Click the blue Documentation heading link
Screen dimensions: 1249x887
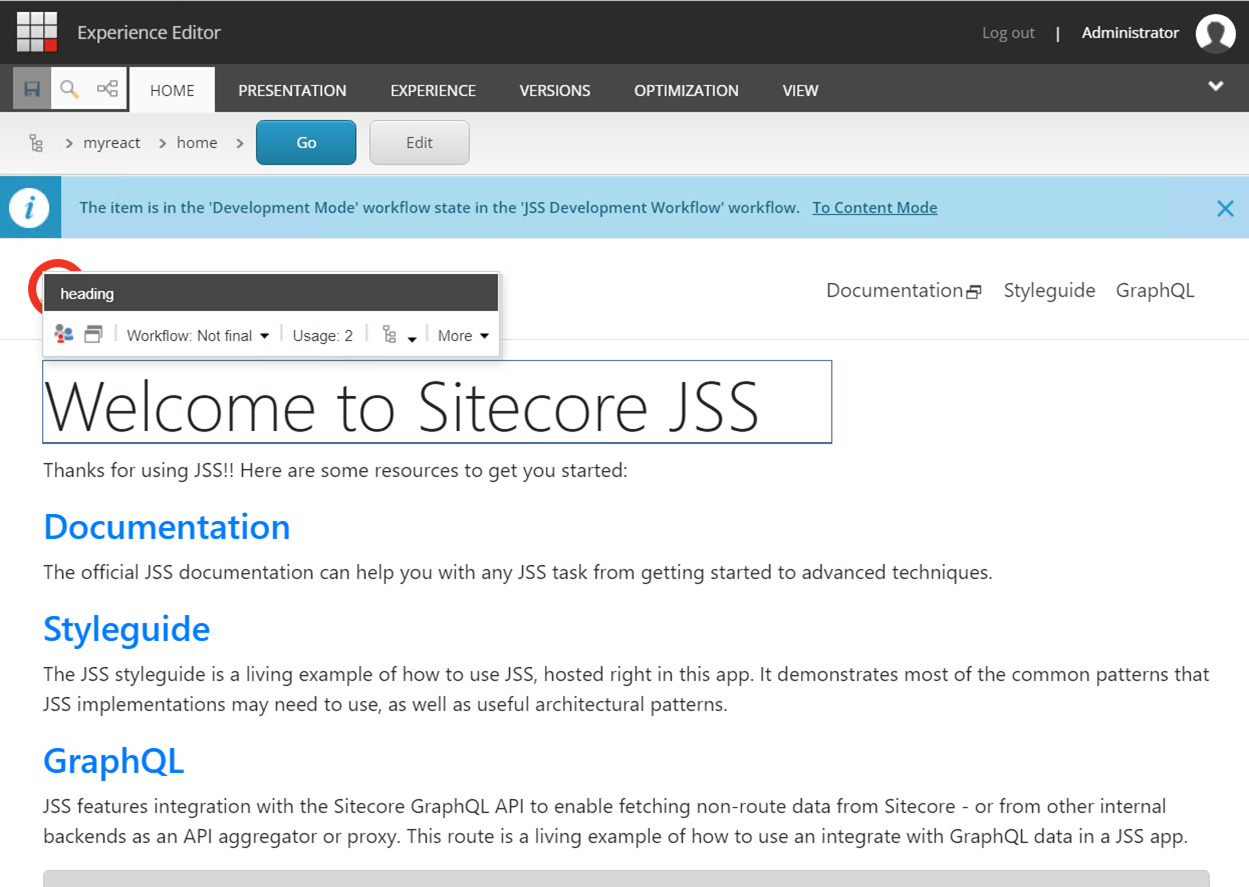[x=167, y=527]
